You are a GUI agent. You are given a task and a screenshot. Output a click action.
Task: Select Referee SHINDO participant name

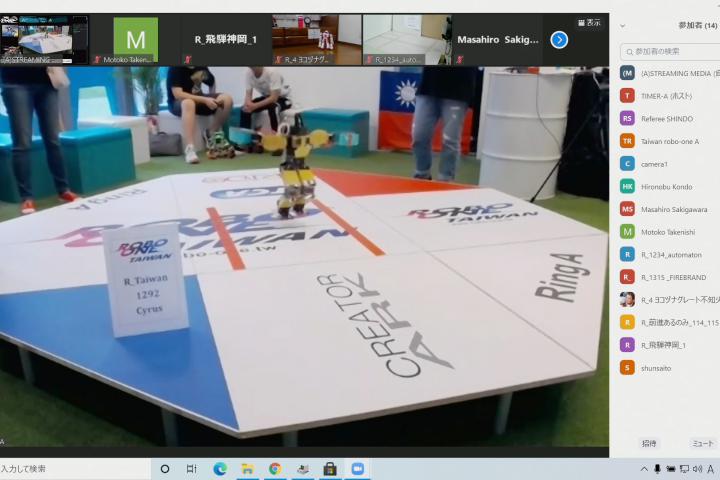(667, 119)
